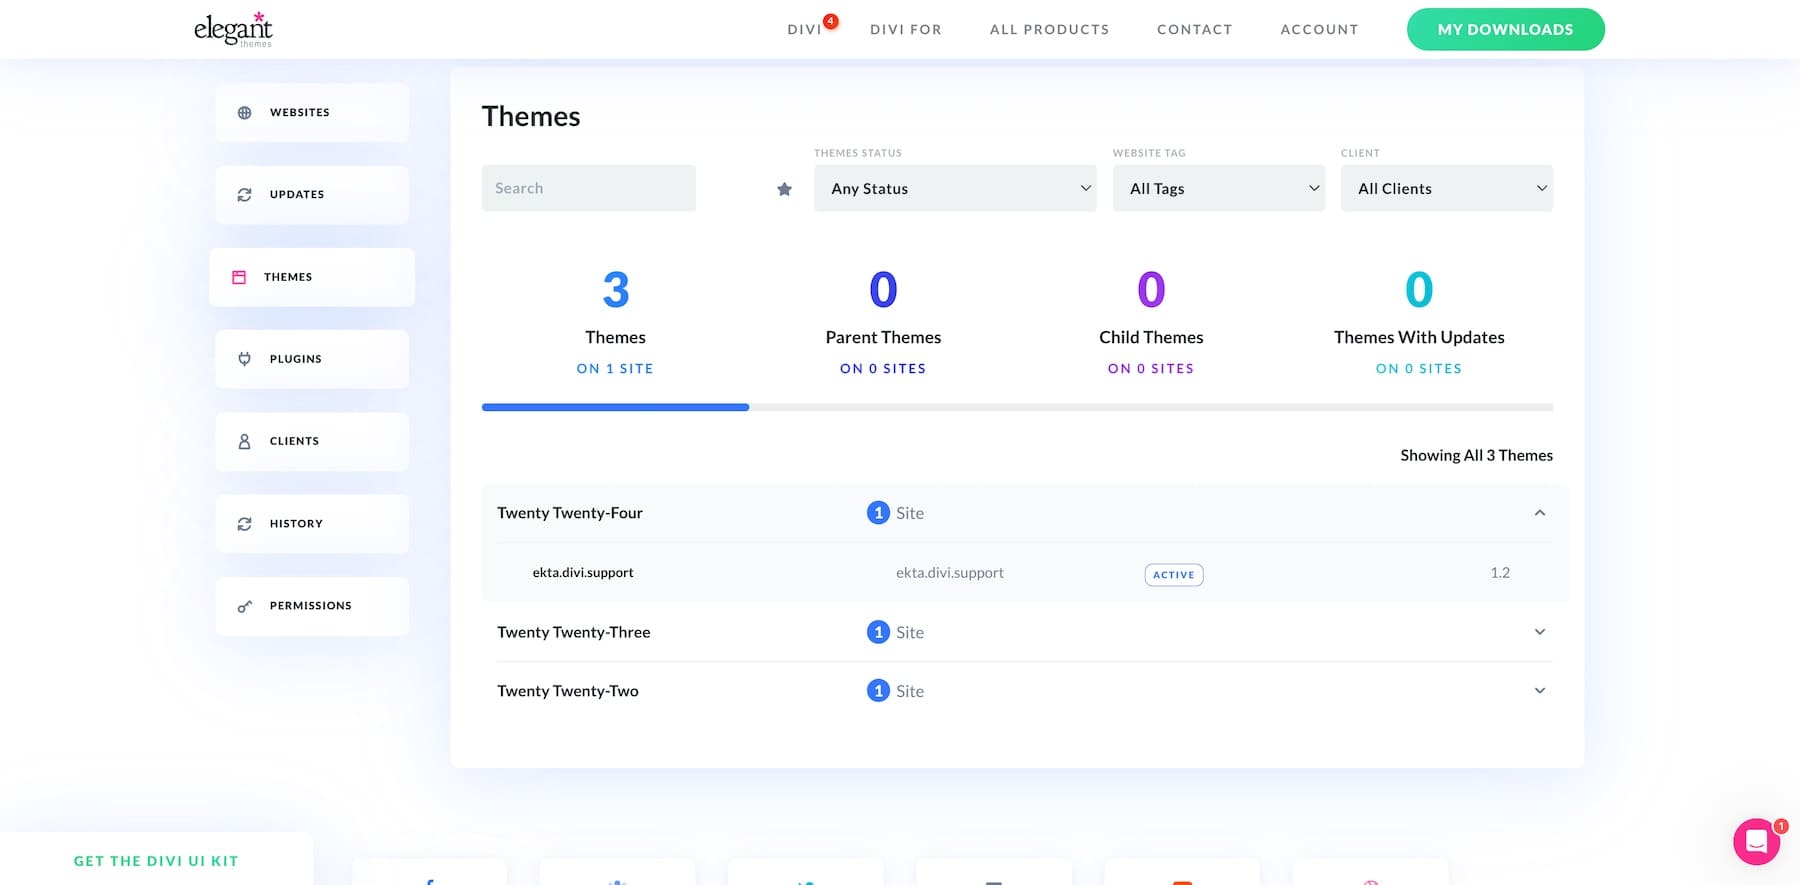Select the Child Themes stat tab

pos(1151,322)
